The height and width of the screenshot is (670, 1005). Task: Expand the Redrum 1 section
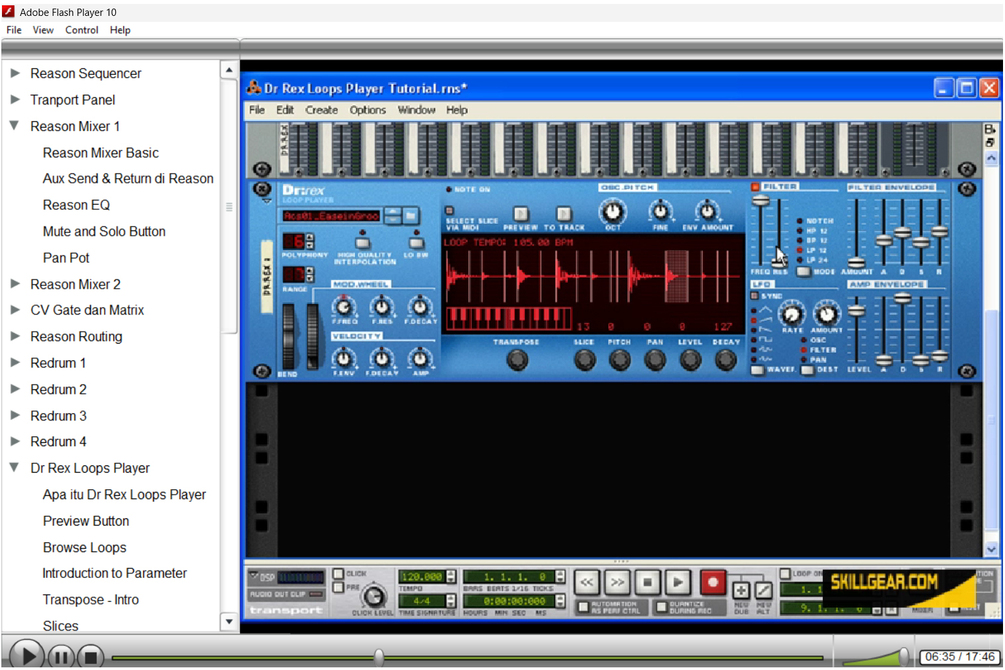15,362
